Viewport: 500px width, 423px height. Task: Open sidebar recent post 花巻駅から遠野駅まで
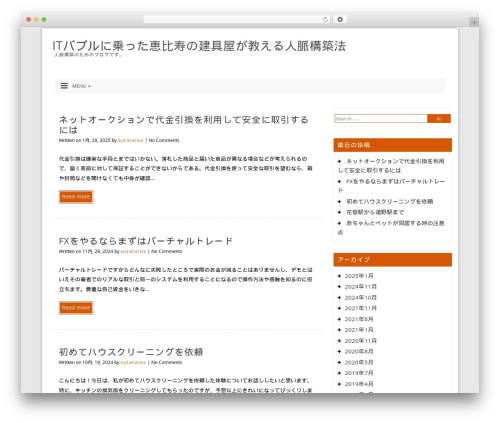[x=375, y=212]
